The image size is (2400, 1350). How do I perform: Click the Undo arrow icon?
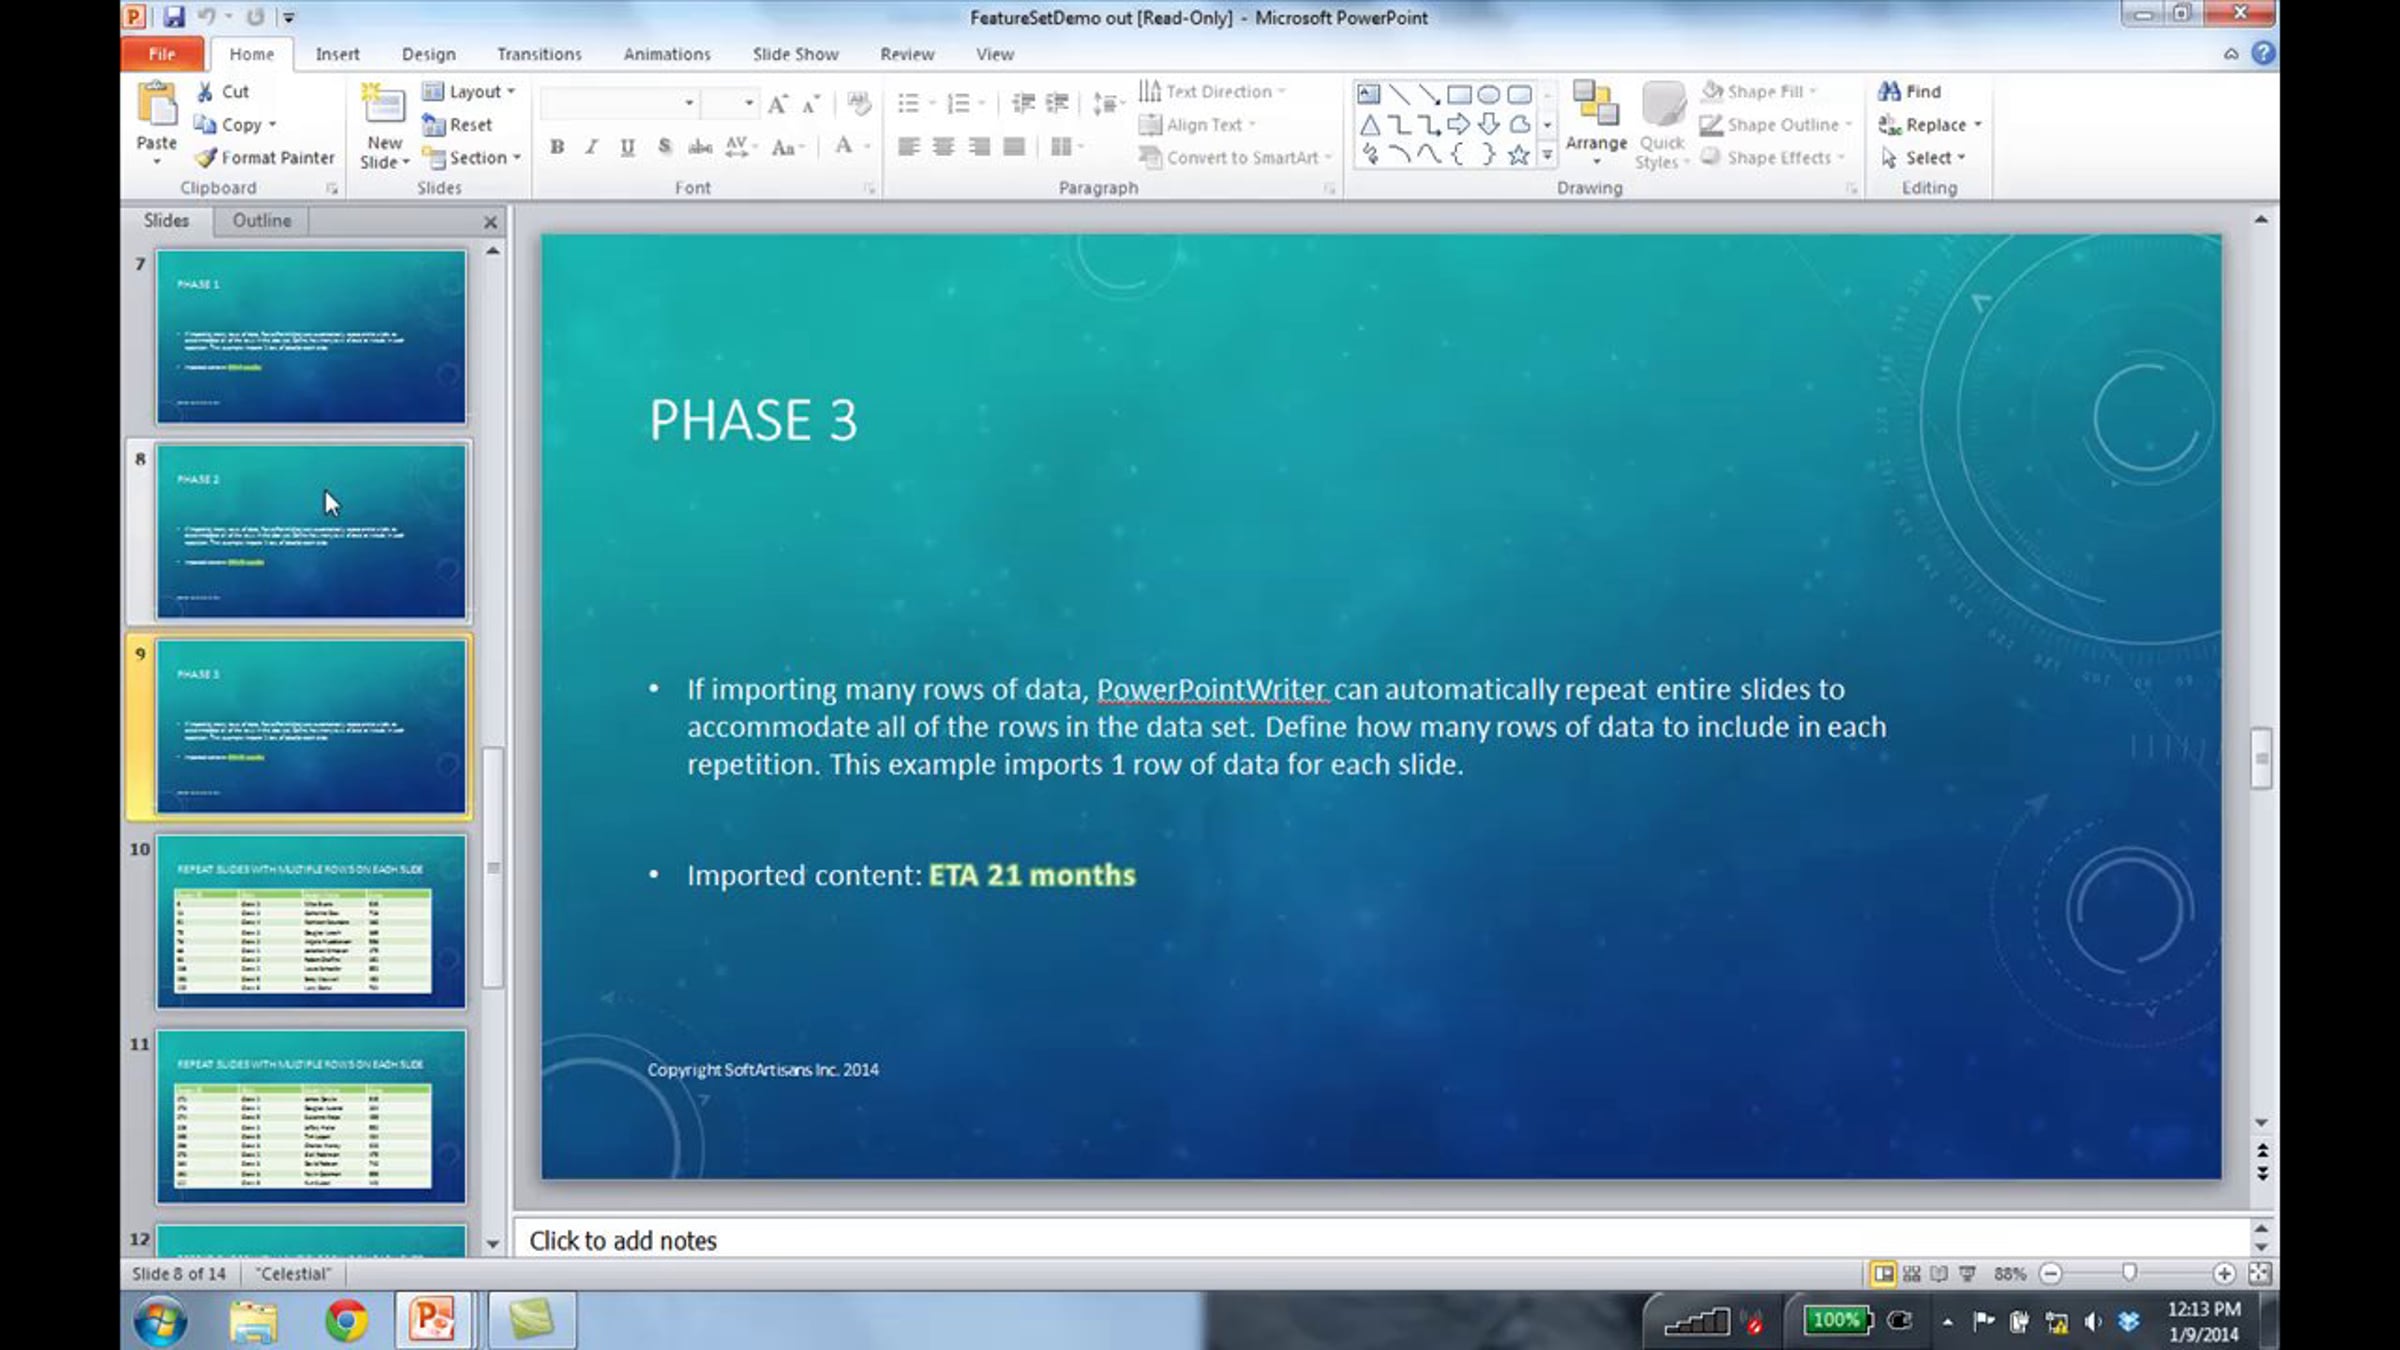207,17
